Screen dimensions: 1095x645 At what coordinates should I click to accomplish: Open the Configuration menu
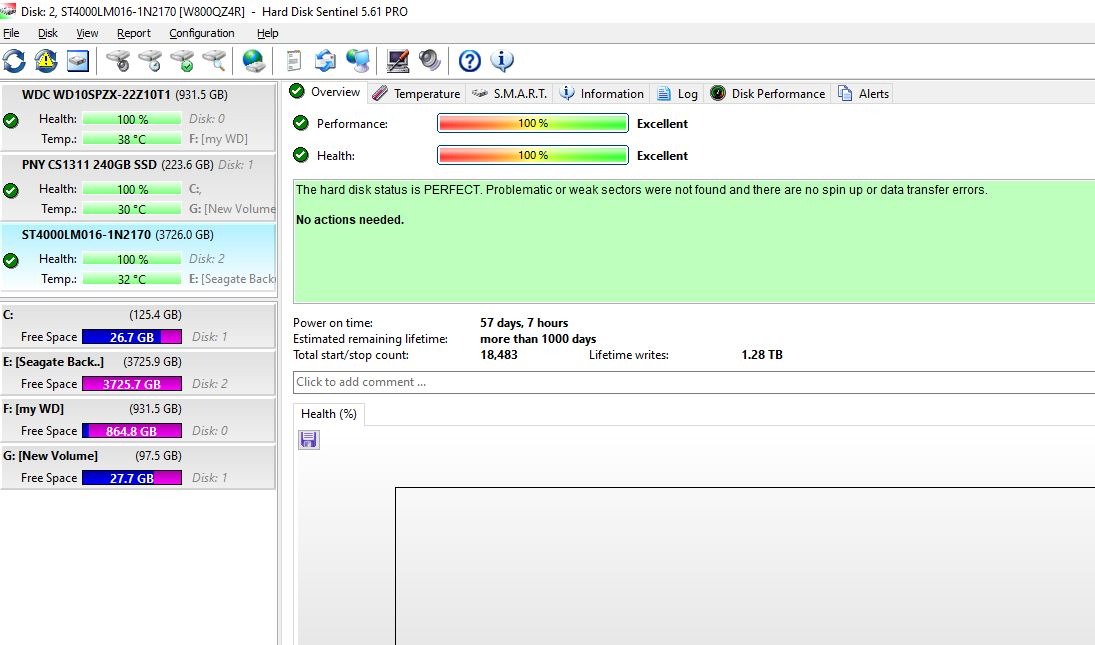point(201,33)
